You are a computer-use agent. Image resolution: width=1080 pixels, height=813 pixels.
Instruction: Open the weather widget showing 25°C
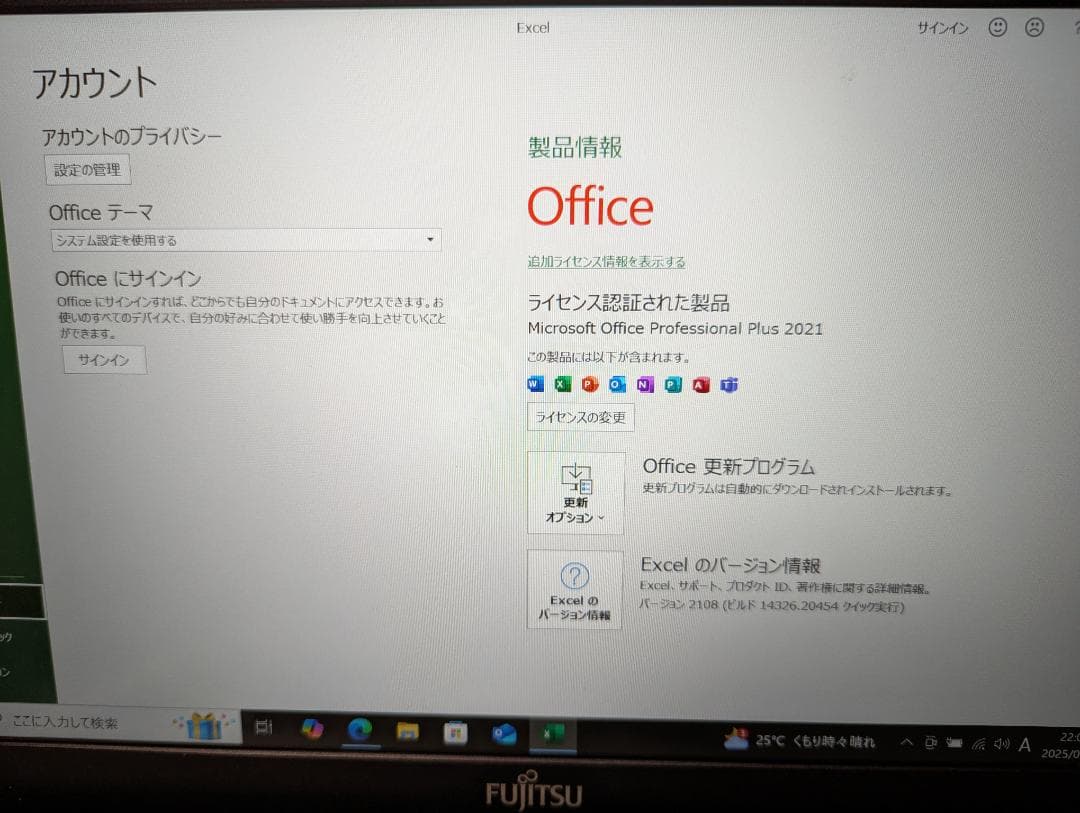[x=799, y=741]
